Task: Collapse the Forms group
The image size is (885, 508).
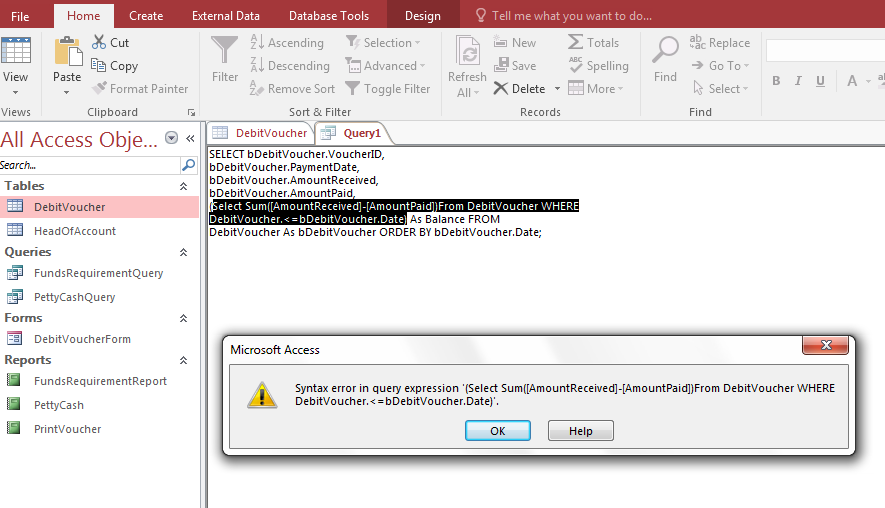Action: click(183, 318)
